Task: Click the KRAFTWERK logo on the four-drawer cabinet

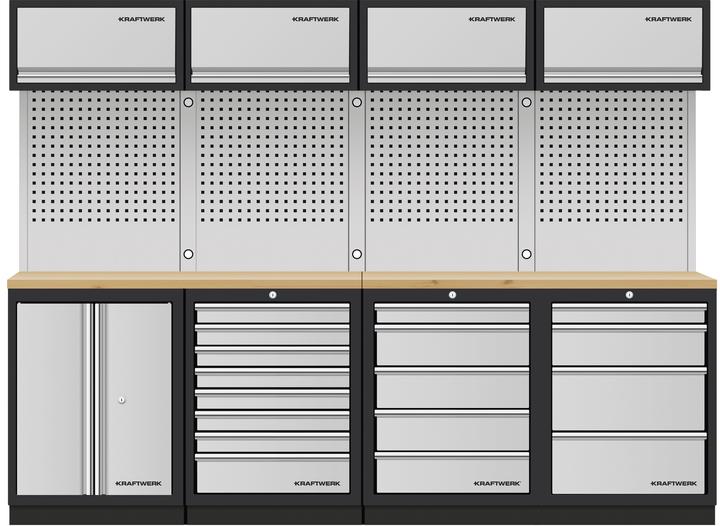Action: pos(674,483)
